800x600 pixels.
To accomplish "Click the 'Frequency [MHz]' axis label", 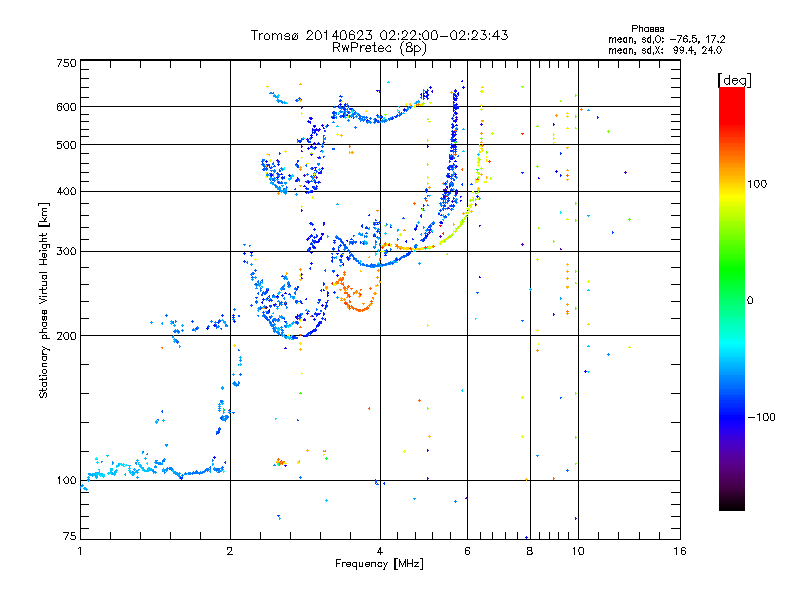I will (x=379, y=564).
